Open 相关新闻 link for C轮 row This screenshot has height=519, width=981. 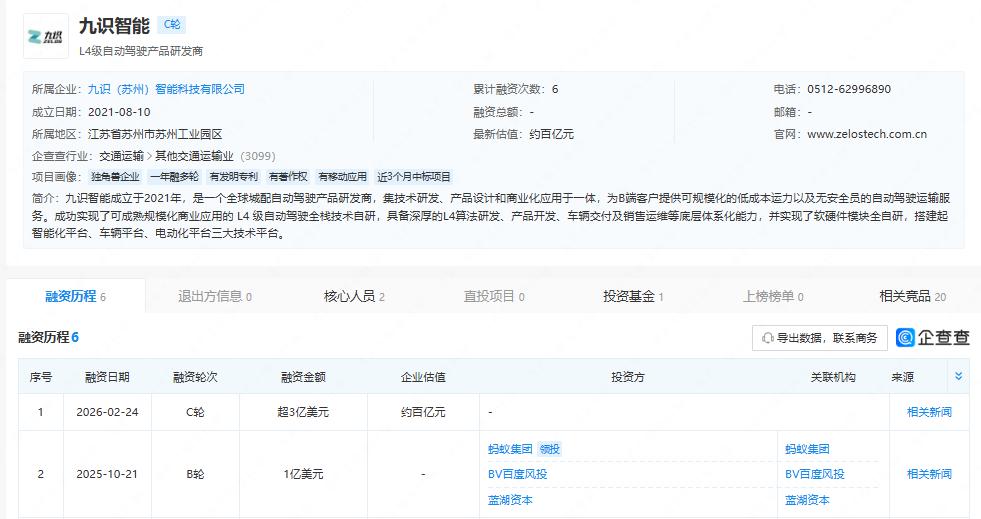coord(929,412)
